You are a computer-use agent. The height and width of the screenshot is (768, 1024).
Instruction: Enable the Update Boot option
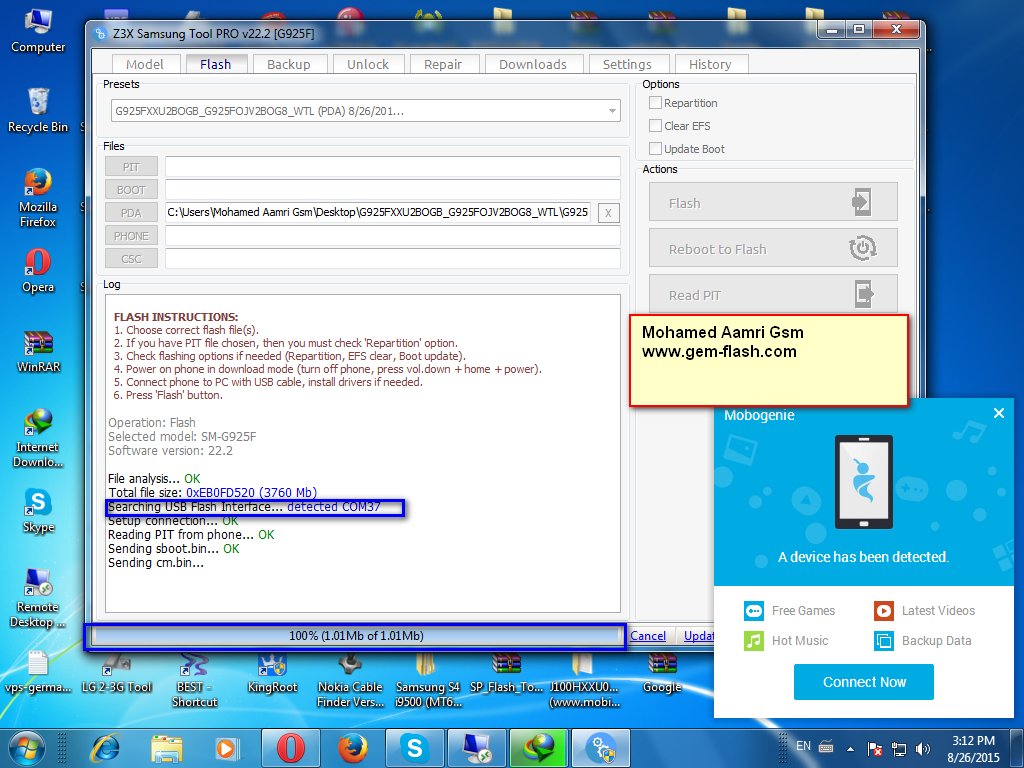(655, 148)
